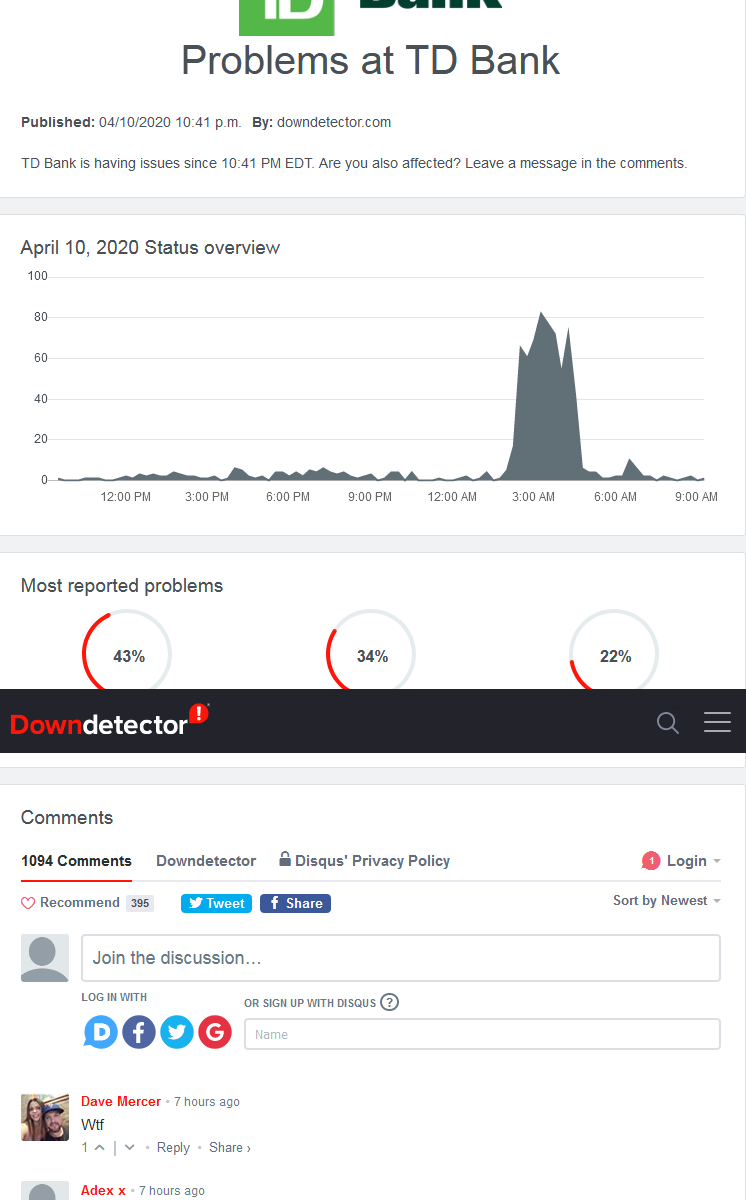The width and height of the screenshot is (746, 1200).
Task: Open Dave Mercer's profile photo
Action: click(x=45, y=1117)
